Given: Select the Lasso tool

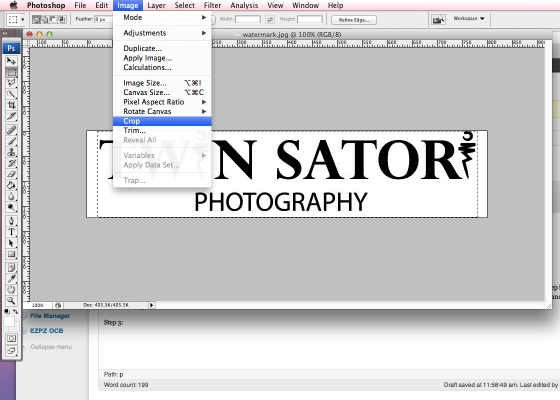Looking at the screenshot, I should point(11,83).
